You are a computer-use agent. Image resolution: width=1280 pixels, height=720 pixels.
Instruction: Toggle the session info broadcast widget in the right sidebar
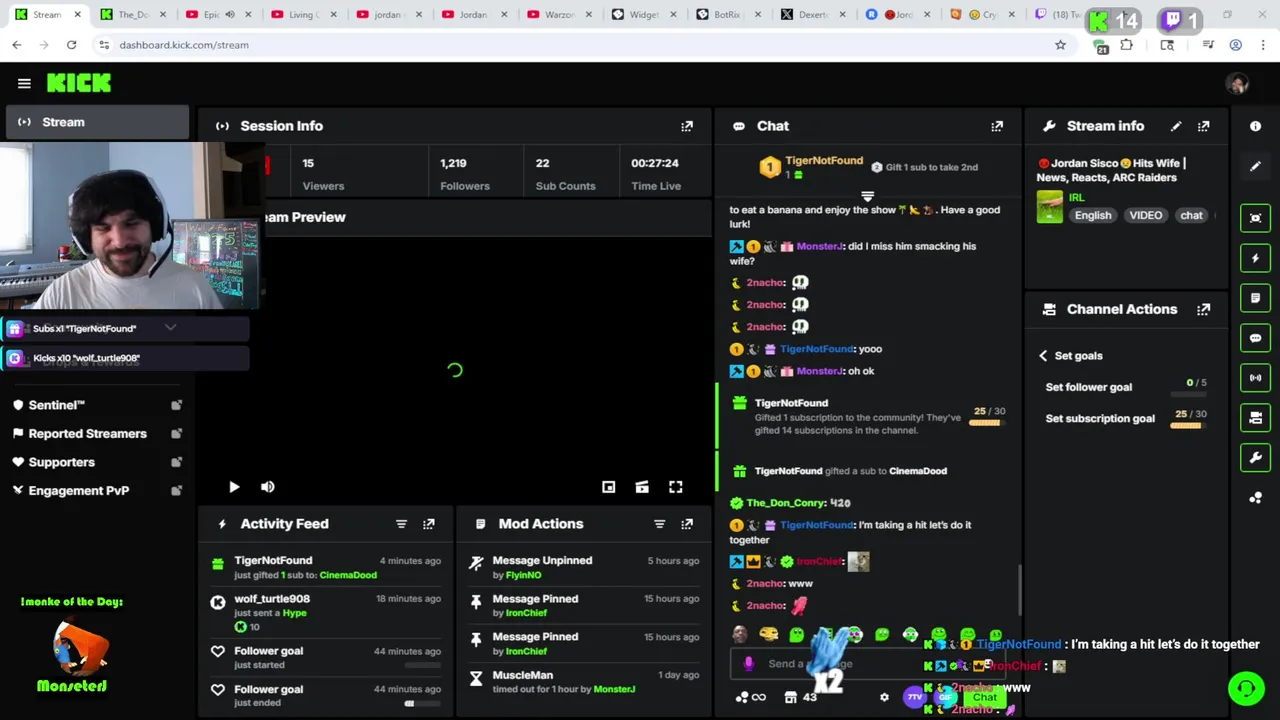point(1255,378)
